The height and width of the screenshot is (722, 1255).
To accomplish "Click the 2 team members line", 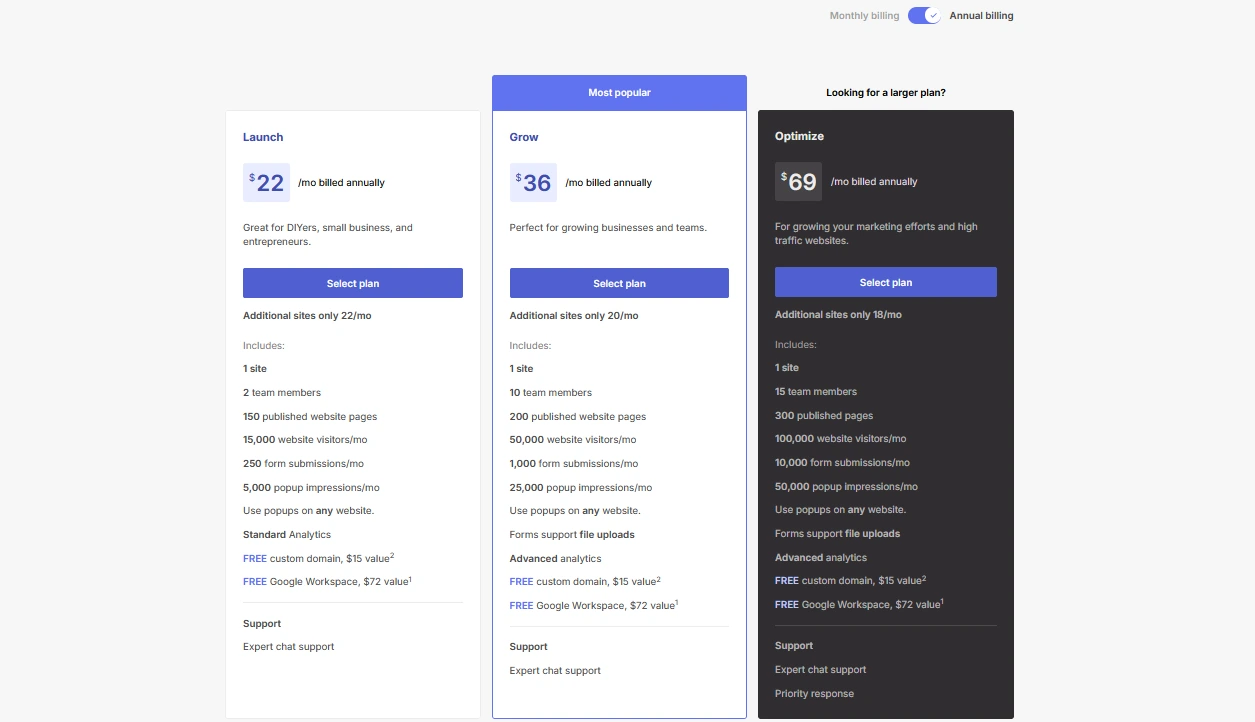I will (282, 393).
